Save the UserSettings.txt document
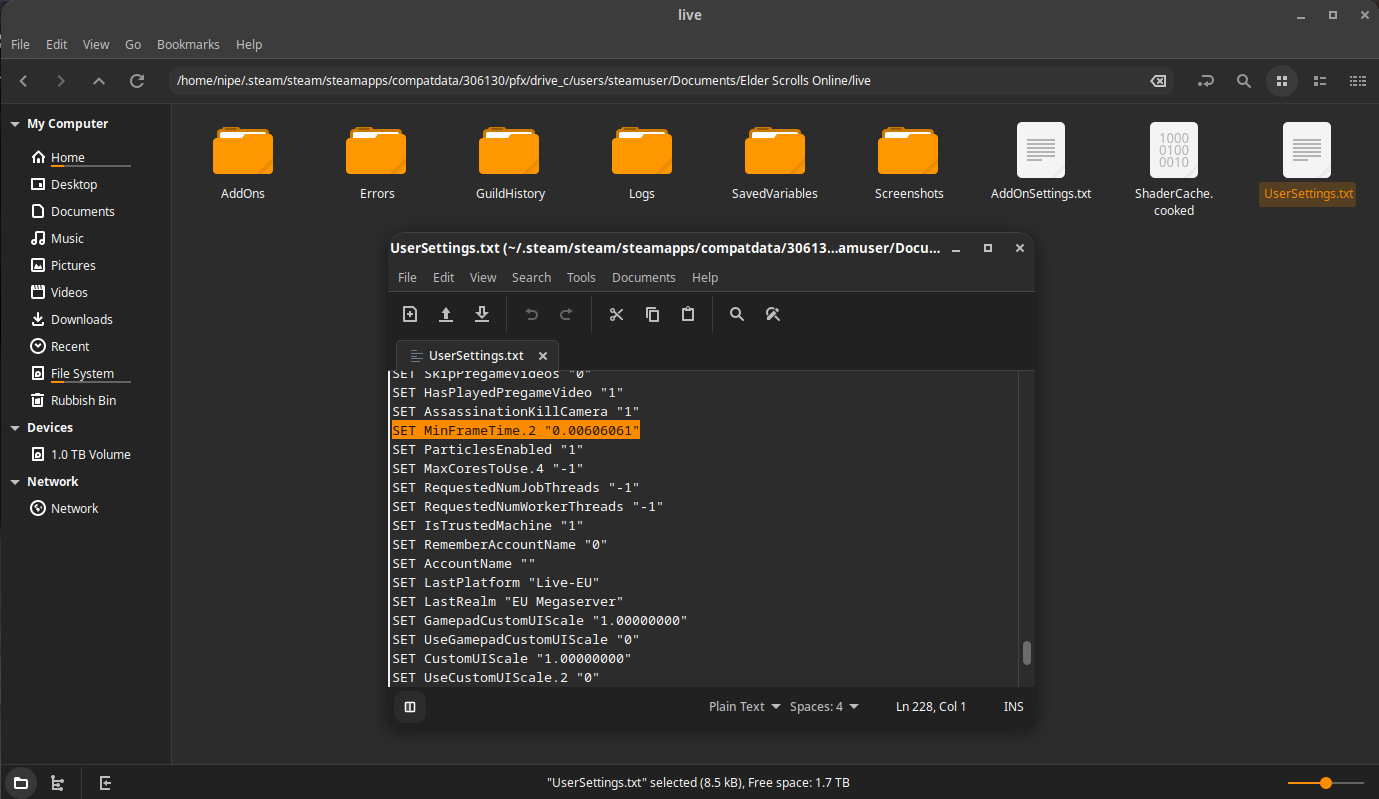This screenshot has width=1379, height=799. click(x=482, y=314)
